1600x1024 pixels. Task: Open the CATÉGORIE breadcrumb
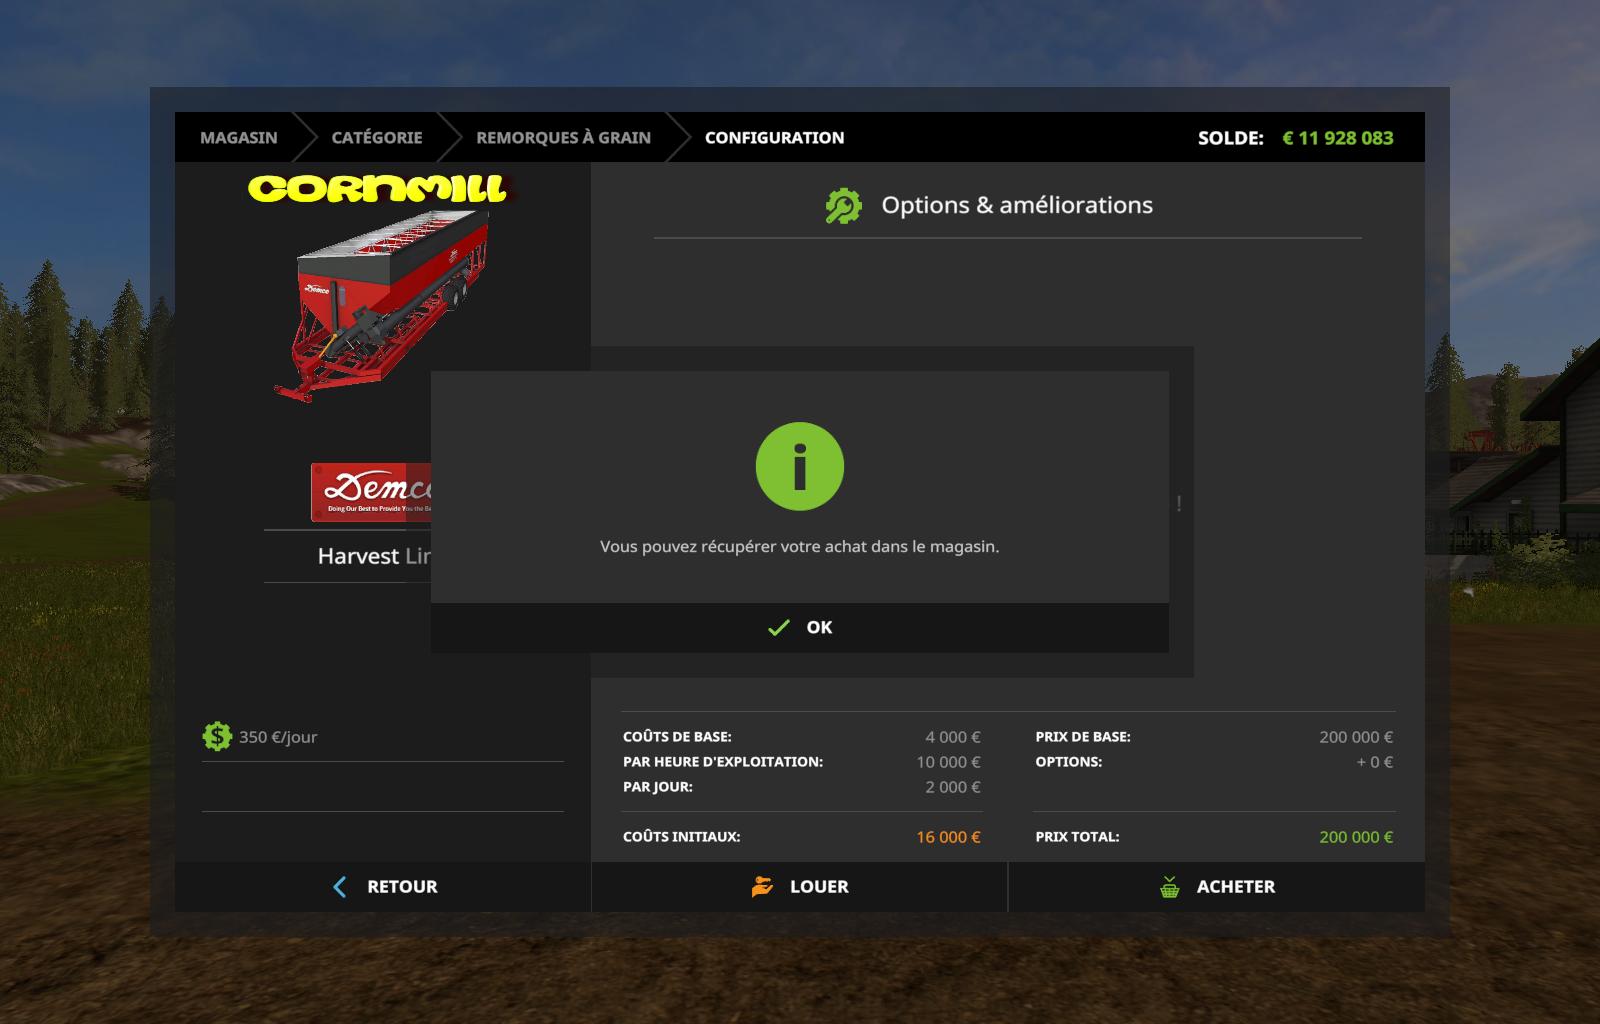click(x=377, y=138)
